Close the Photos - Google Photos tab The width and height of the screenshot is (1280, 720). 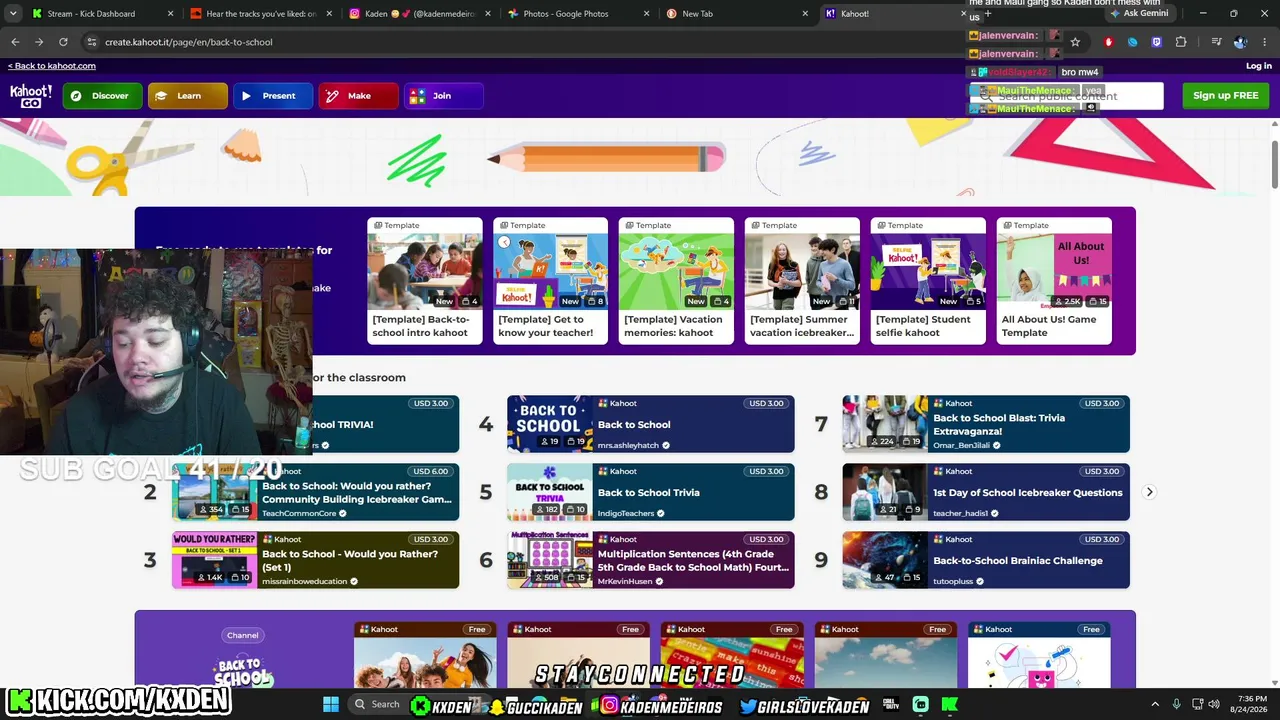[x=646, y=14]
